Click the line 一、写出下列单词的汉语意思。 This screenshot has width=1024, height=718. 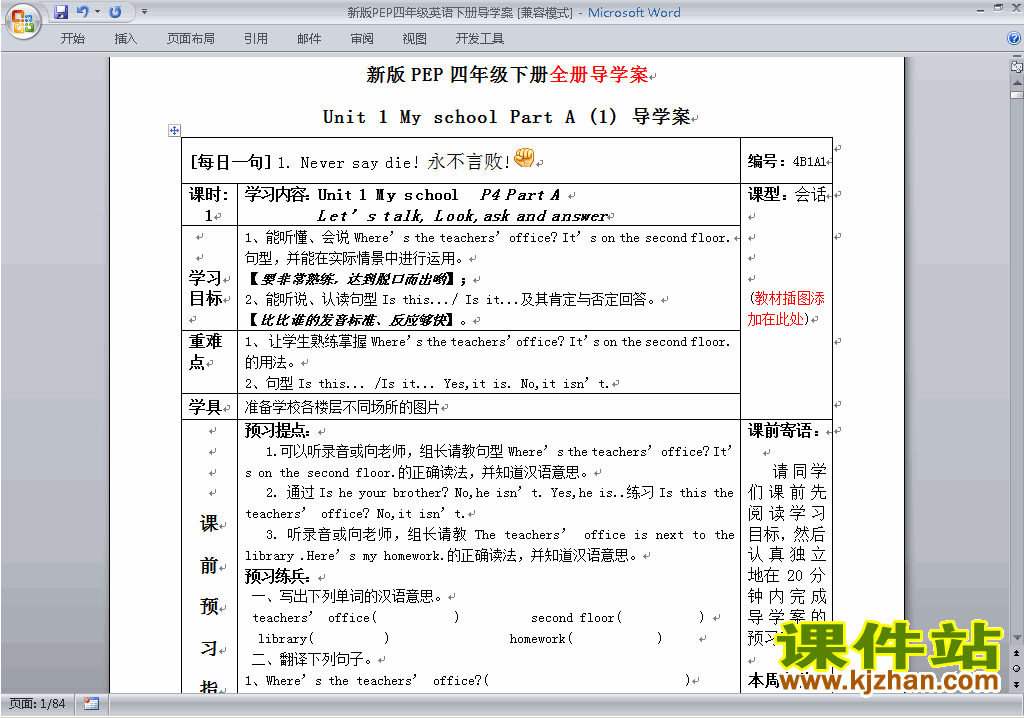tap(347, 596)
